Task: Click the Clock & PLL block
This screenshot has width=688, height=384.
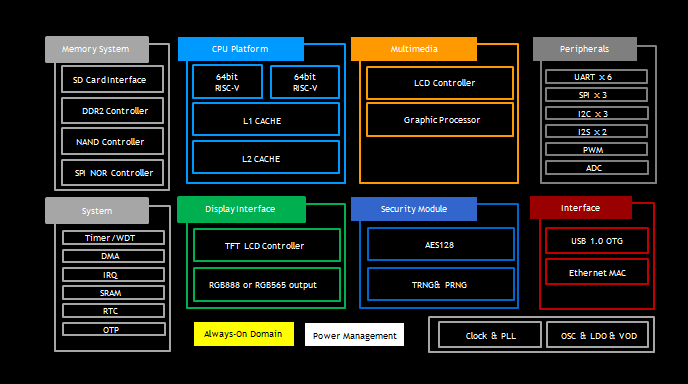Action: [490, 335]
